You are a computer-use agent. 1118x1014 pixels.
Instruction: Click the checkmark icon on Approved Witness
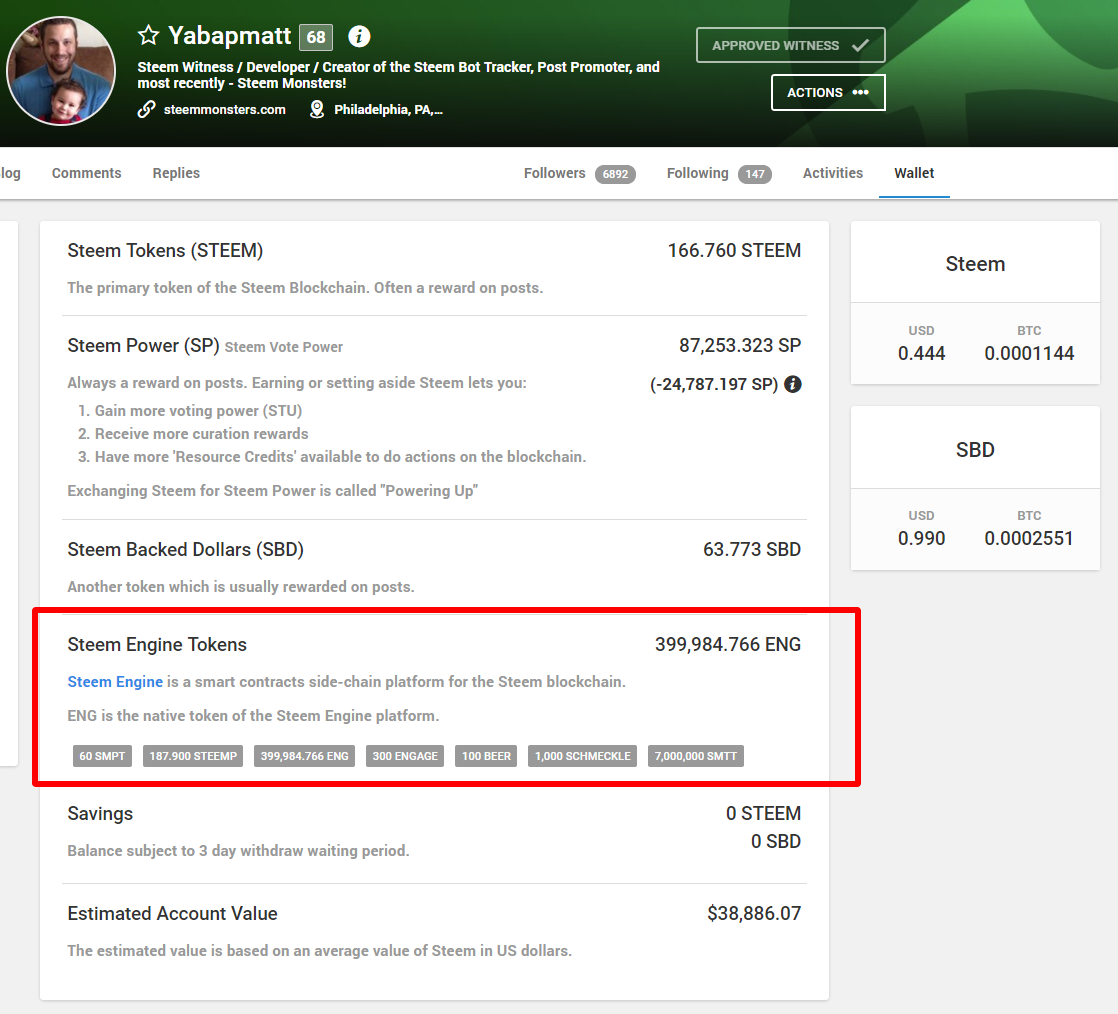861,46
